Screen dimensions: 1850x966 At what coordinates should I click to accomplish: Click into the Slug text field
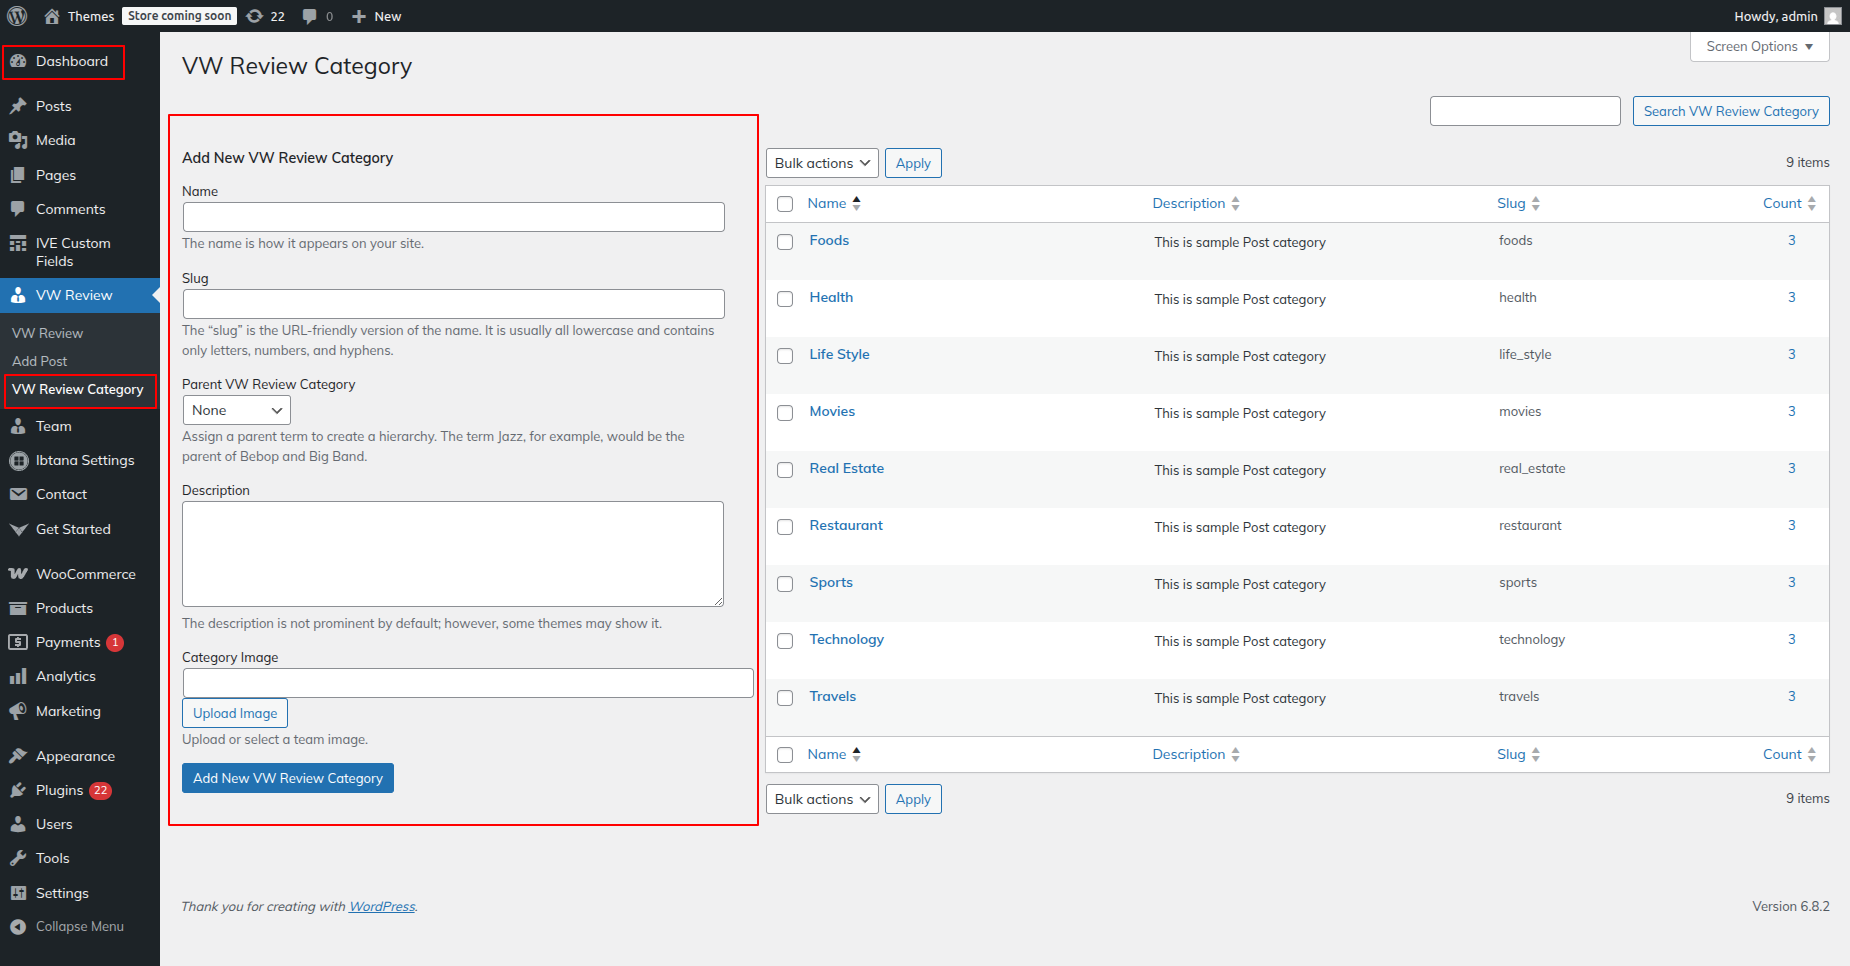tap(453, 304)
